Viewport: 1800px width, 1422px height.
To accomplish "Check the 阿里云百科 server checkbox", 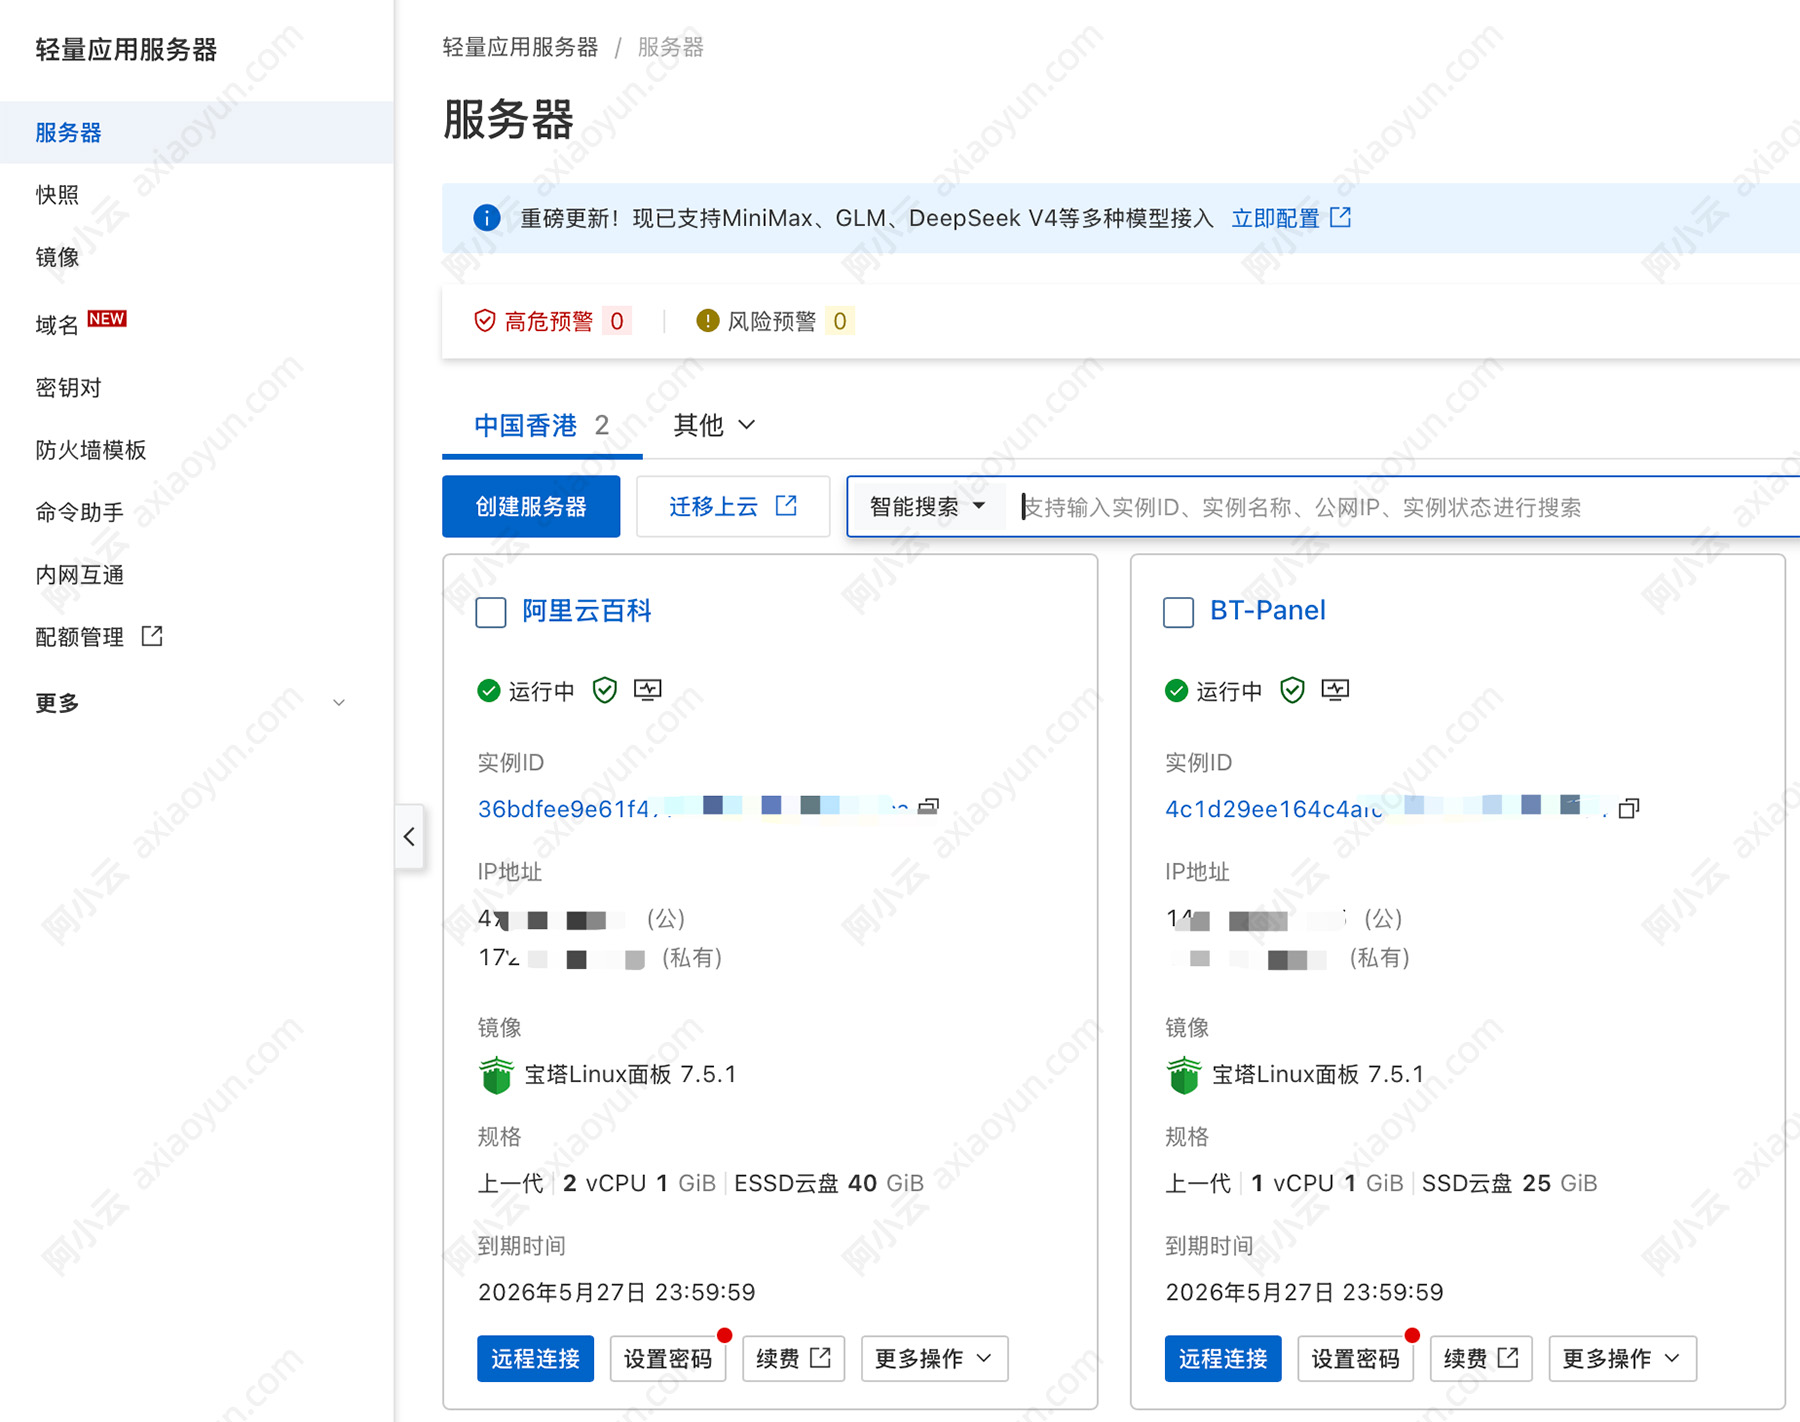I will tap(491, 612).
